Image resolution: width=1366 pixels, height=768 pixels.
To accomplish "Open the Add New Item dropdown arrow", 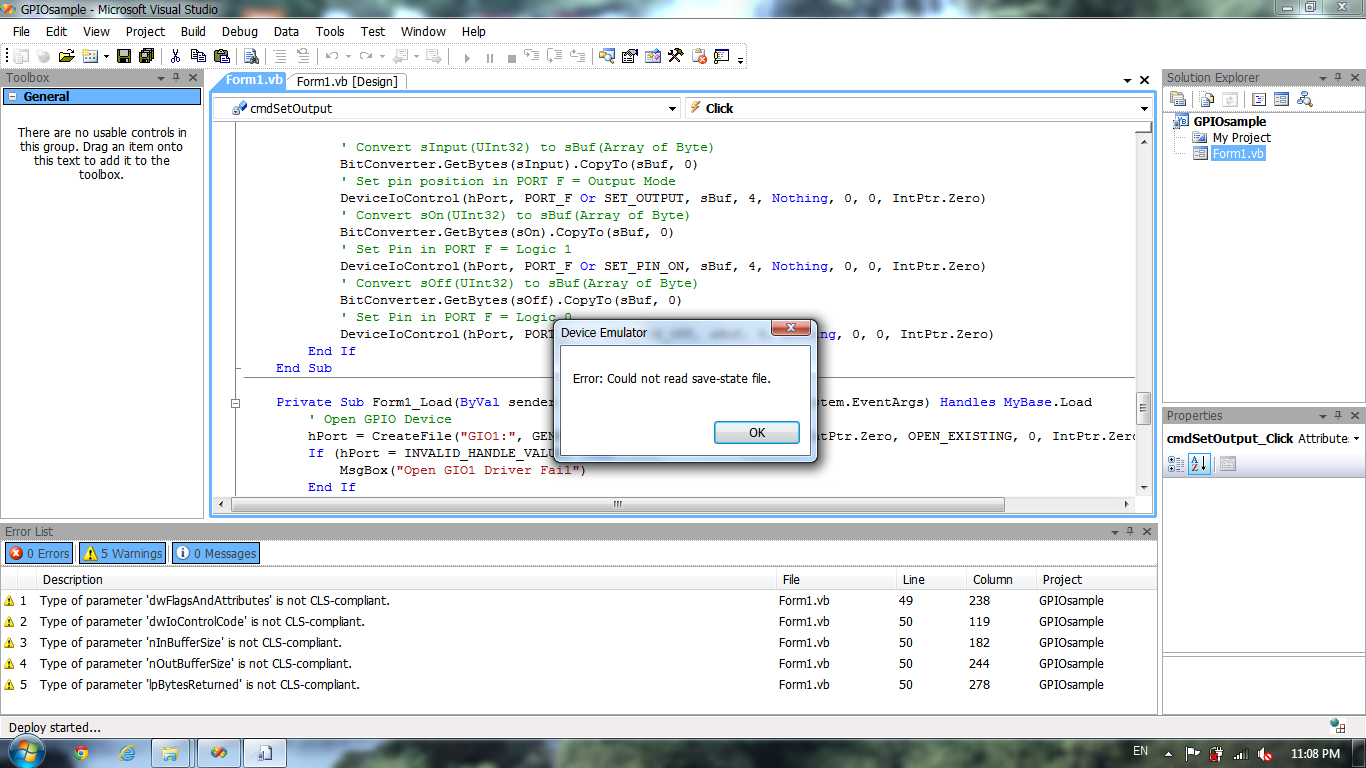I will 106,56.
